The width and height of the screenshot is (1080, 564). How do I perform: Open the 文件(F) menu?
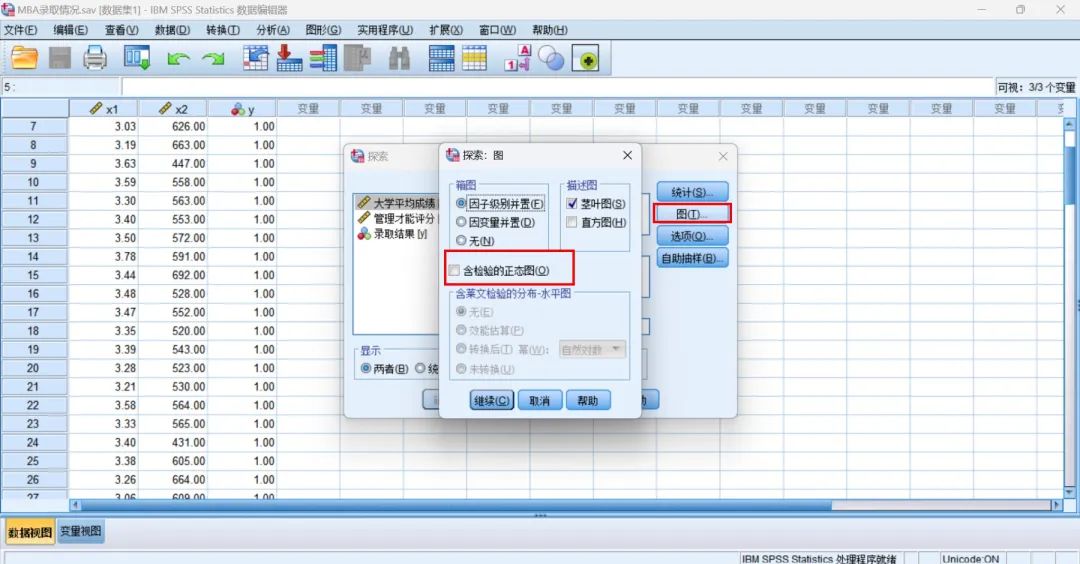[x=21, y=30]
